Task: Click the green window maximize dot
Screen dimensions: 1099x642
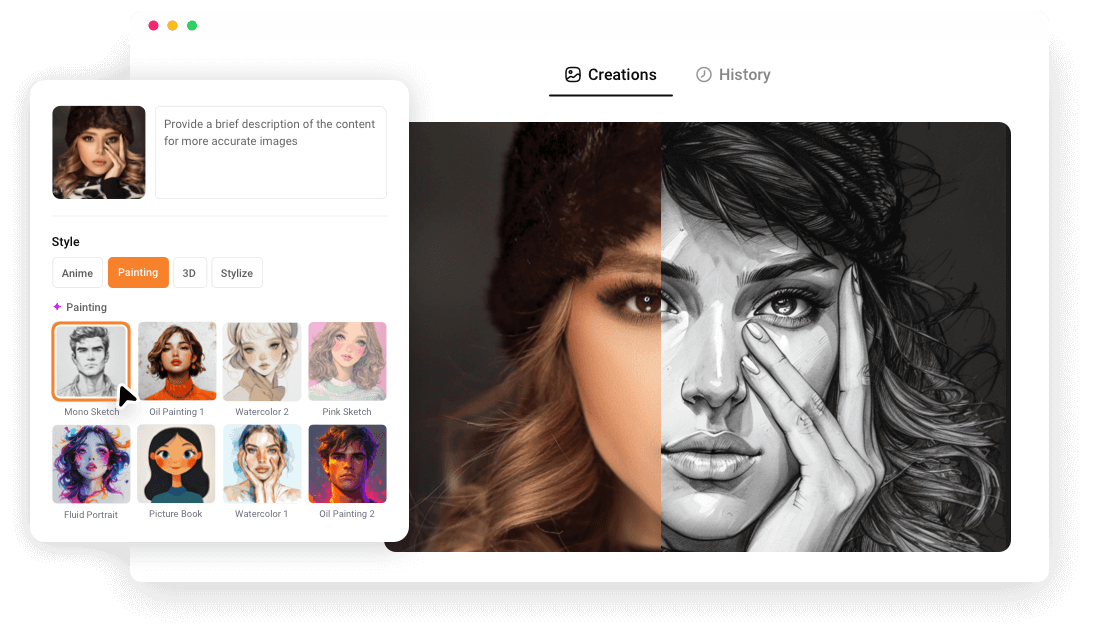Action: 192,26
